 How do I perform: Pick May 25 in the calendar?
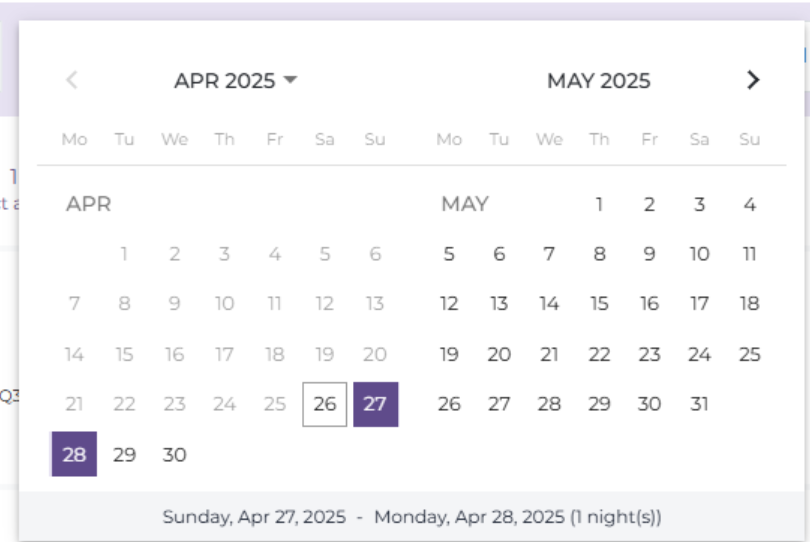pyautogui.click(x=749, y=354)
